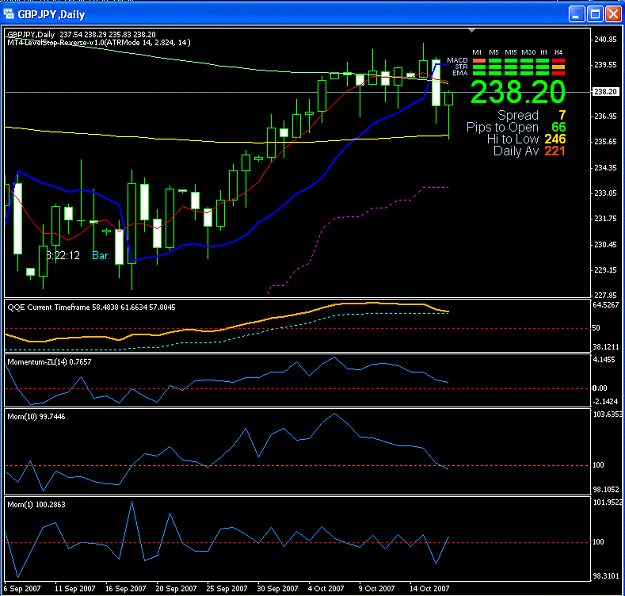Click the salmon MACD M1 signal bar
Viewport: 625px width, 596px height.
pos(479,61)
